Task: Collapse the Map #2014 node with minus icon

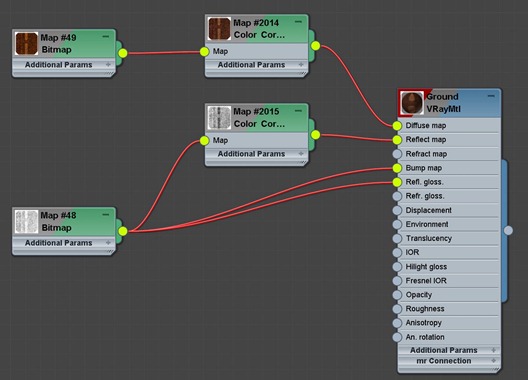Action: pyautogui.click(x=298, y=22)
